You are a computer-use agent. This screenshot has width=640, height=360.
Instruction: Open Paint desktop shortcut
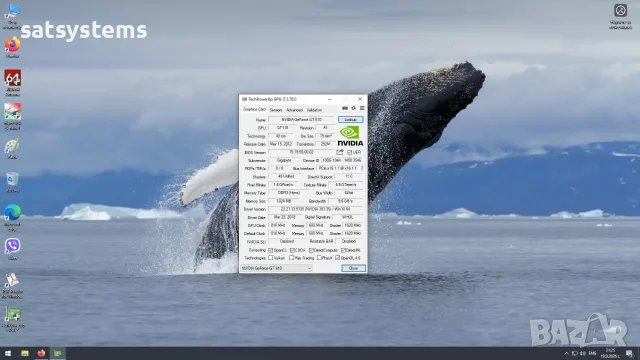13,149
